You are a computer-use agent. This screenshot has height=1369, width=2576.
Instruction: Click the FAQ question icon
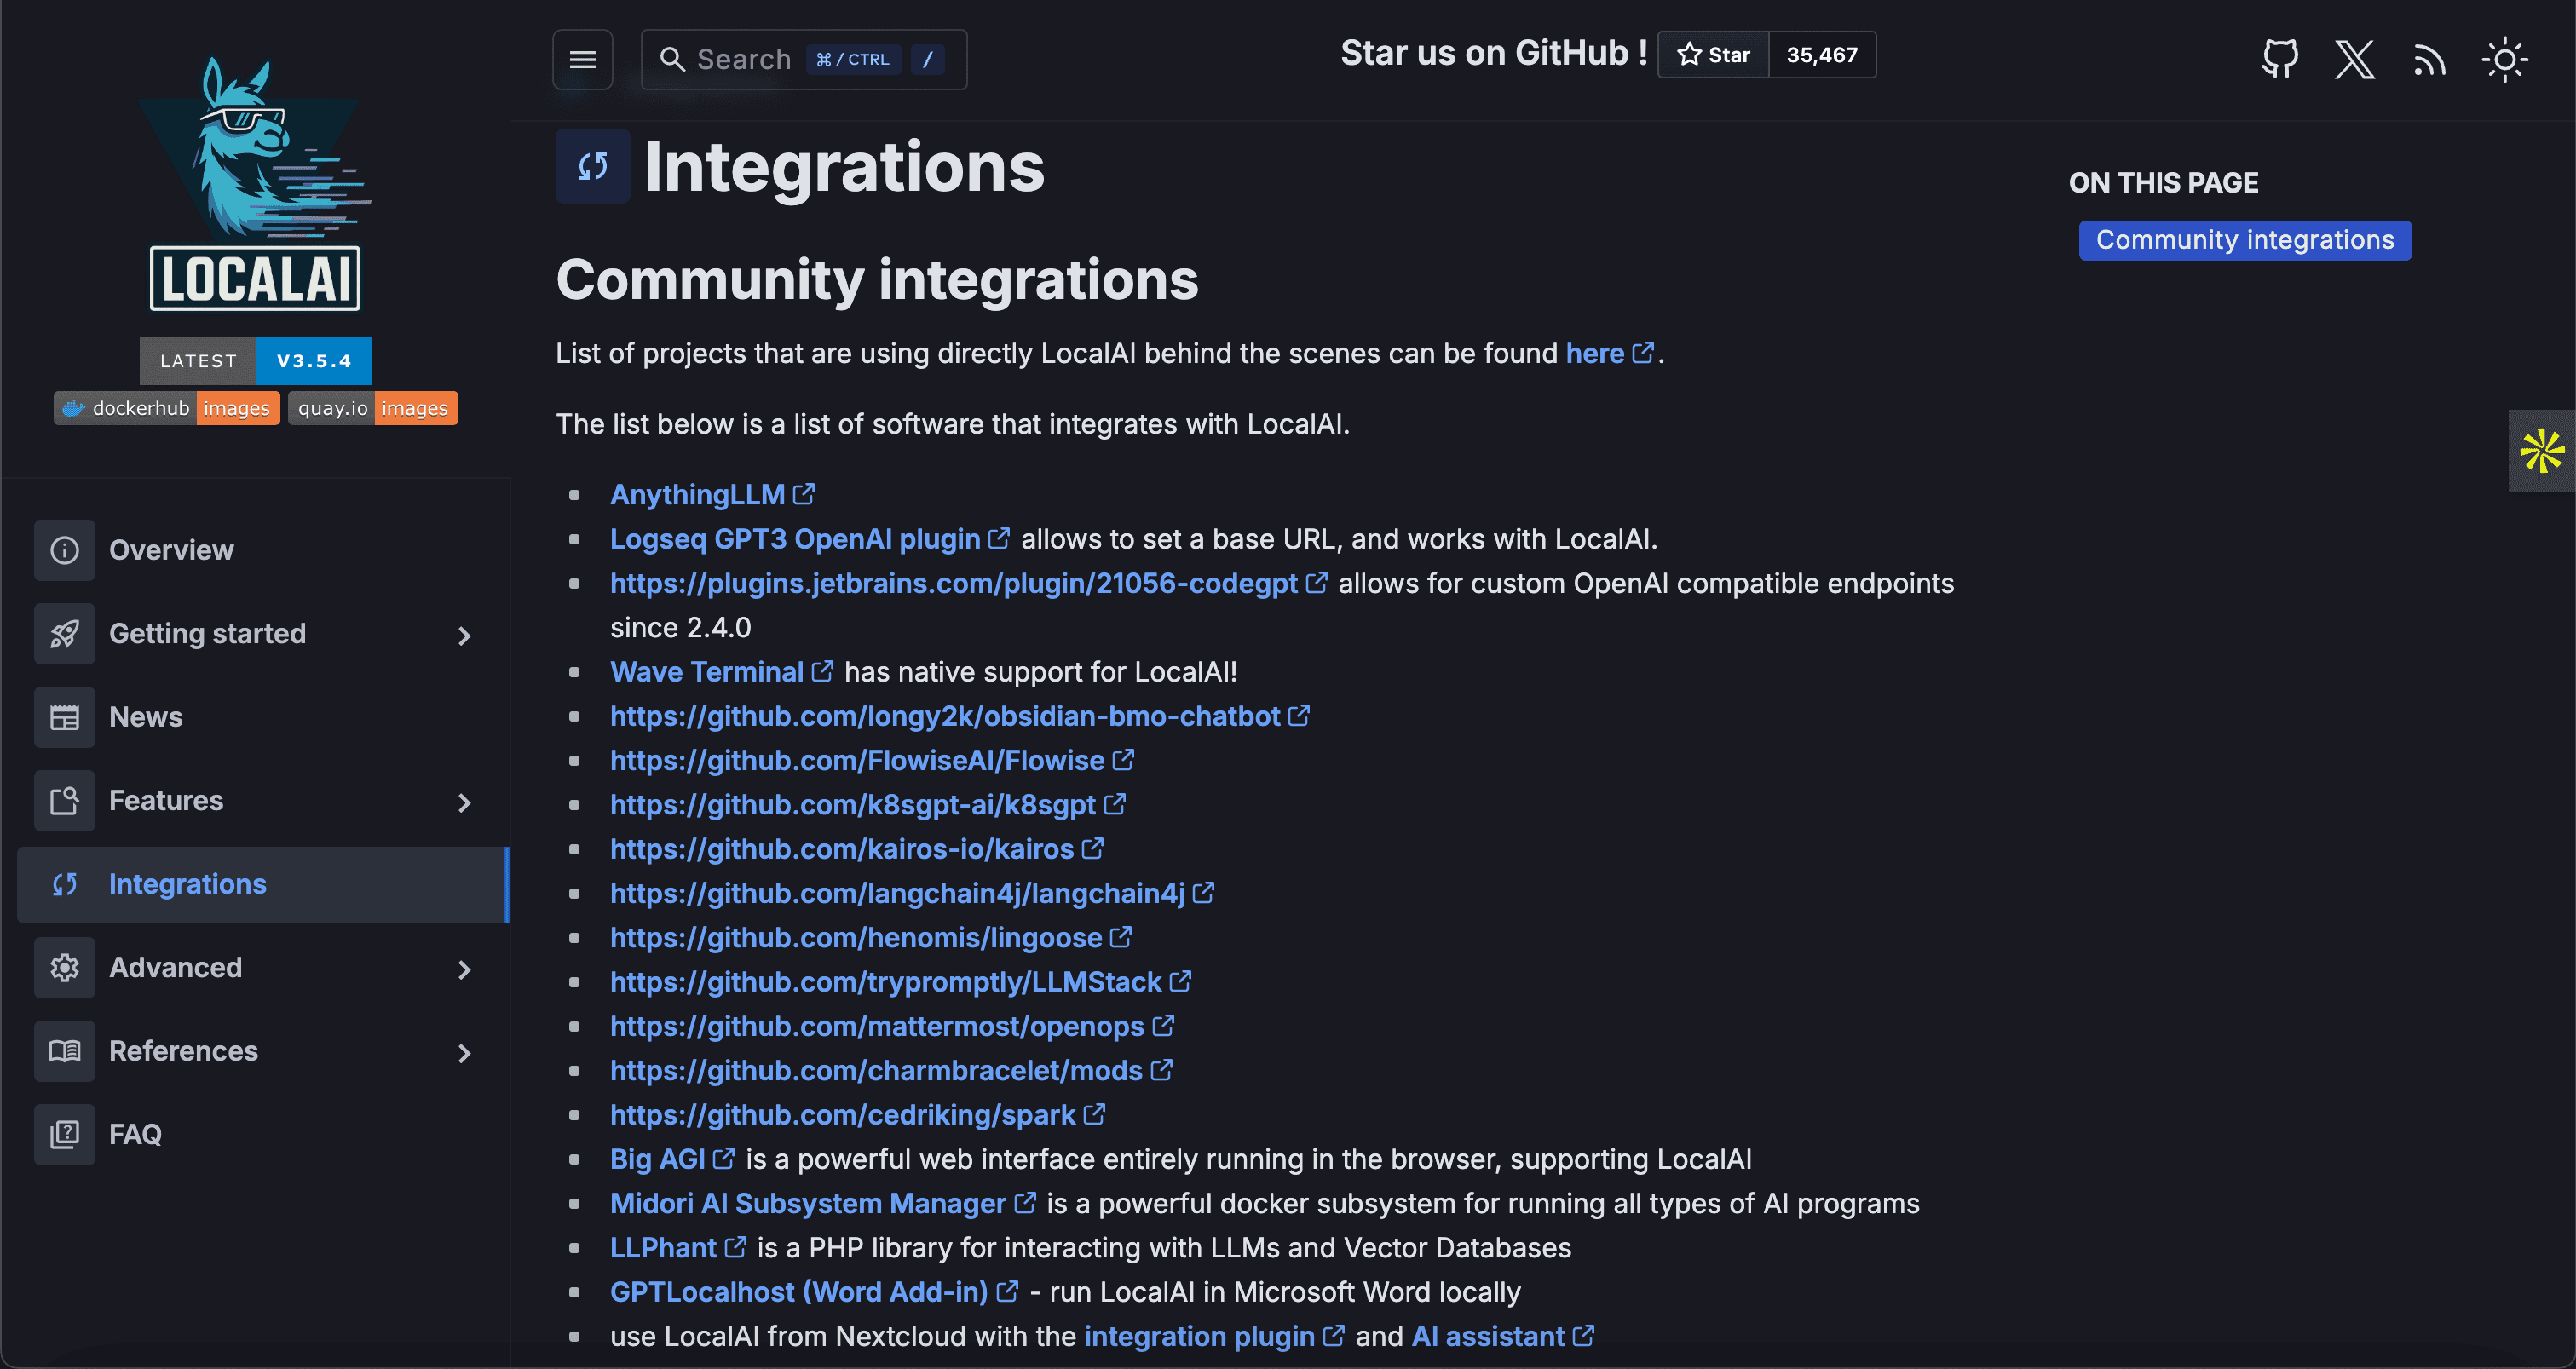click(65, 1135)
